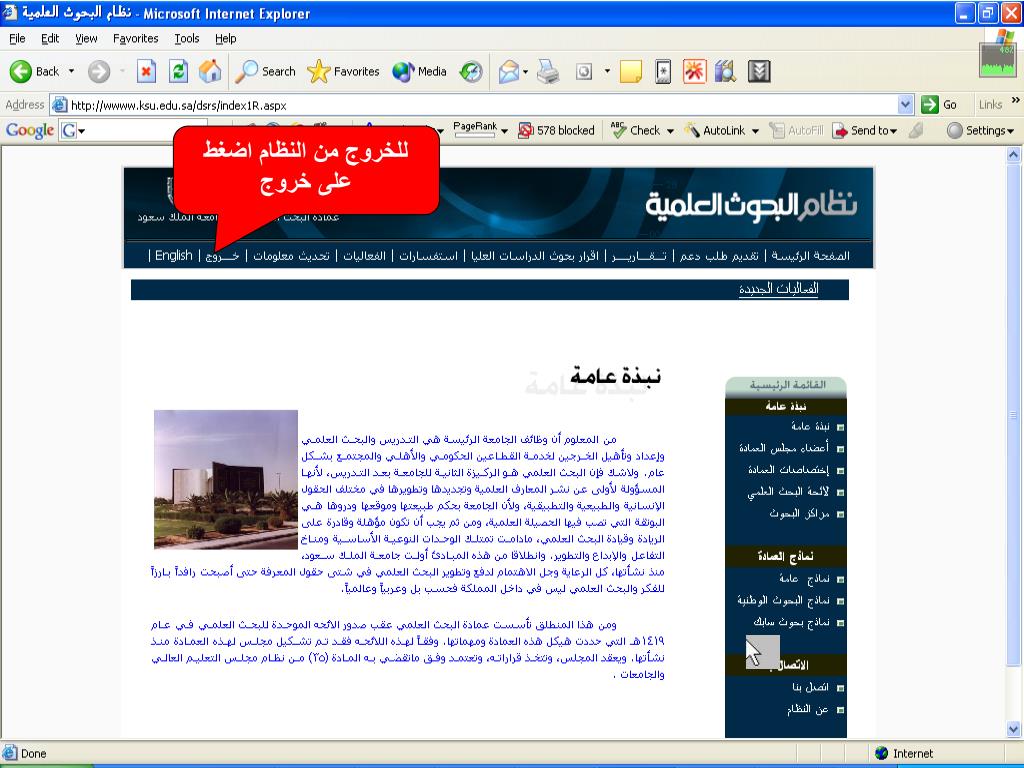
Task: Open the Mail button dropdown arrow
Action: (525, 71)
